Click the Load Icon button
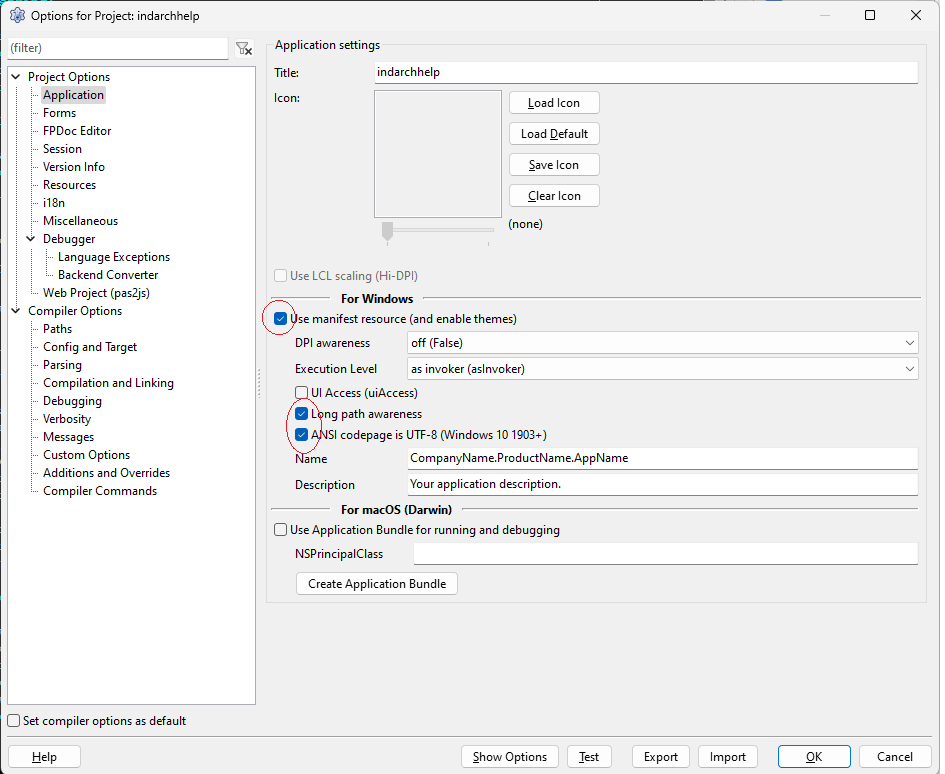Screen dimensions: 945x774 coord(554,103)
